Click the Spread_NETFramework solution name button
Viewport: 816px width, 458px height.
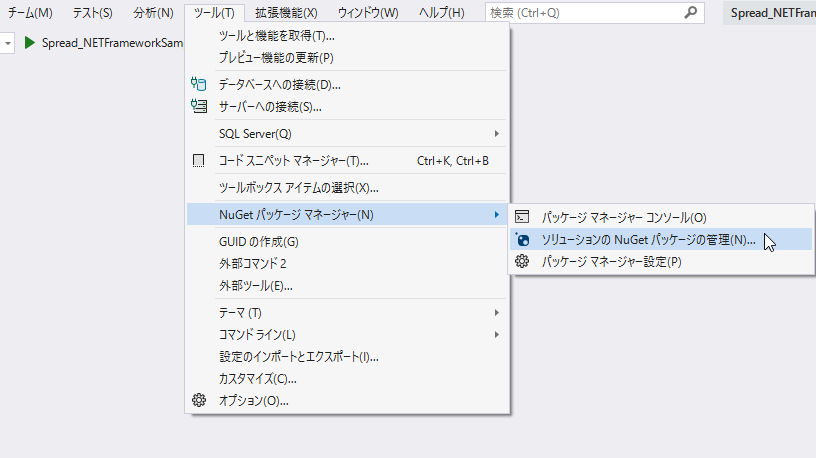point(772,13)
